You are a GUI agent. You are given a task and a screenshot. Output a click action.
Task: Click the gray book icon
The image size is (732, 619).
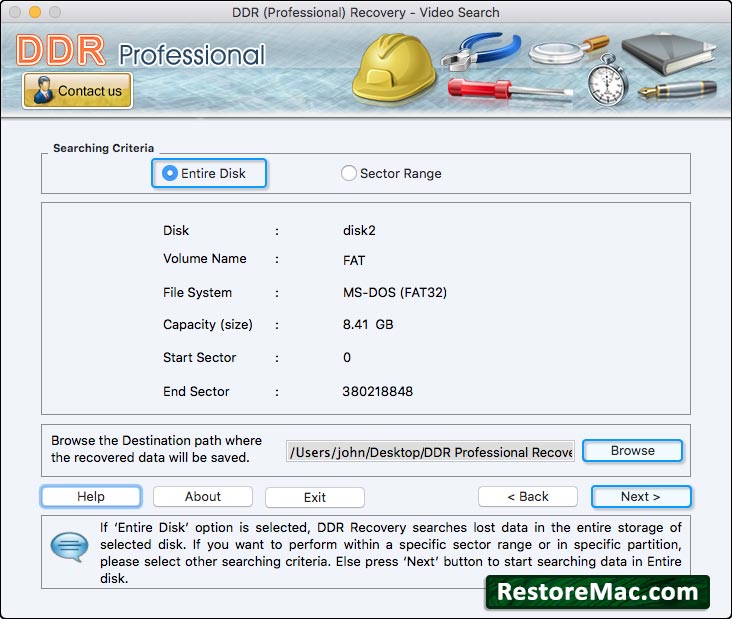coord(669,54)
